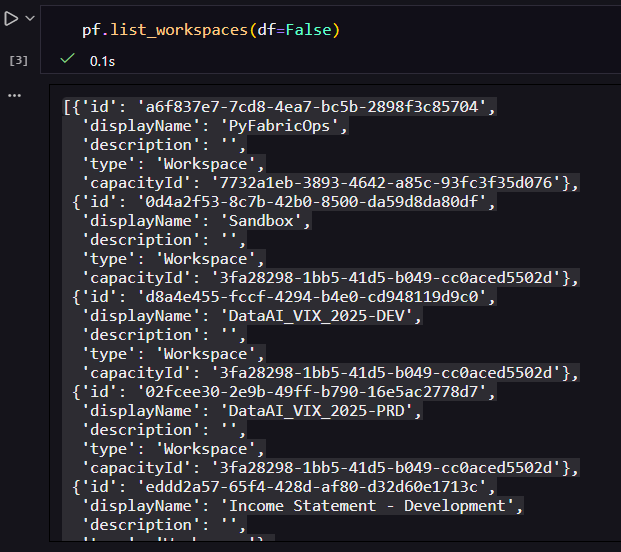Image resolution: width=621 pixels, height=552 pixels.
Task: Click the 'PyFabricOps' displayName value
Action: pyautogui.click(x=266, y=125)
